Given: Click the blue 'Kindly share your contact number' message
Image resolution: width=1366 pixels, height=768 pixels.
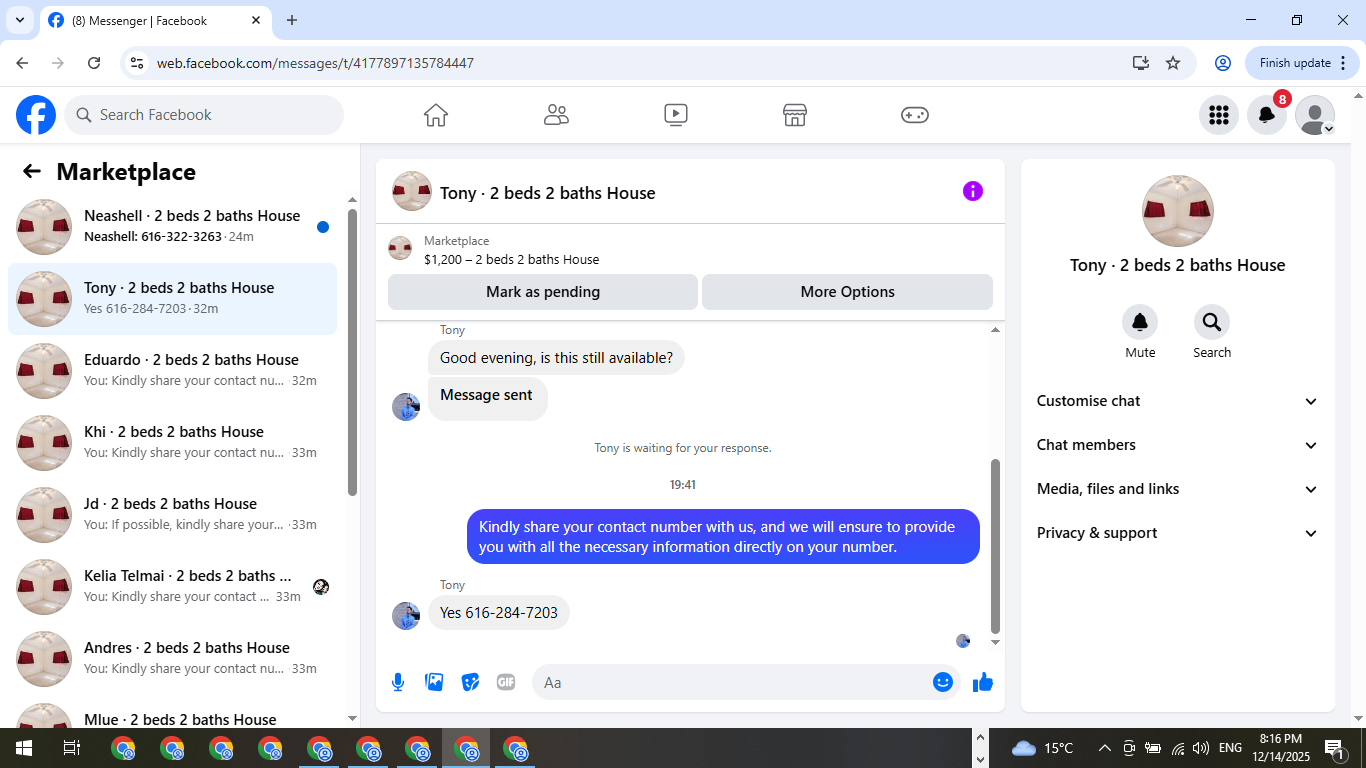Looking at the screenshot, I should 723,537.
